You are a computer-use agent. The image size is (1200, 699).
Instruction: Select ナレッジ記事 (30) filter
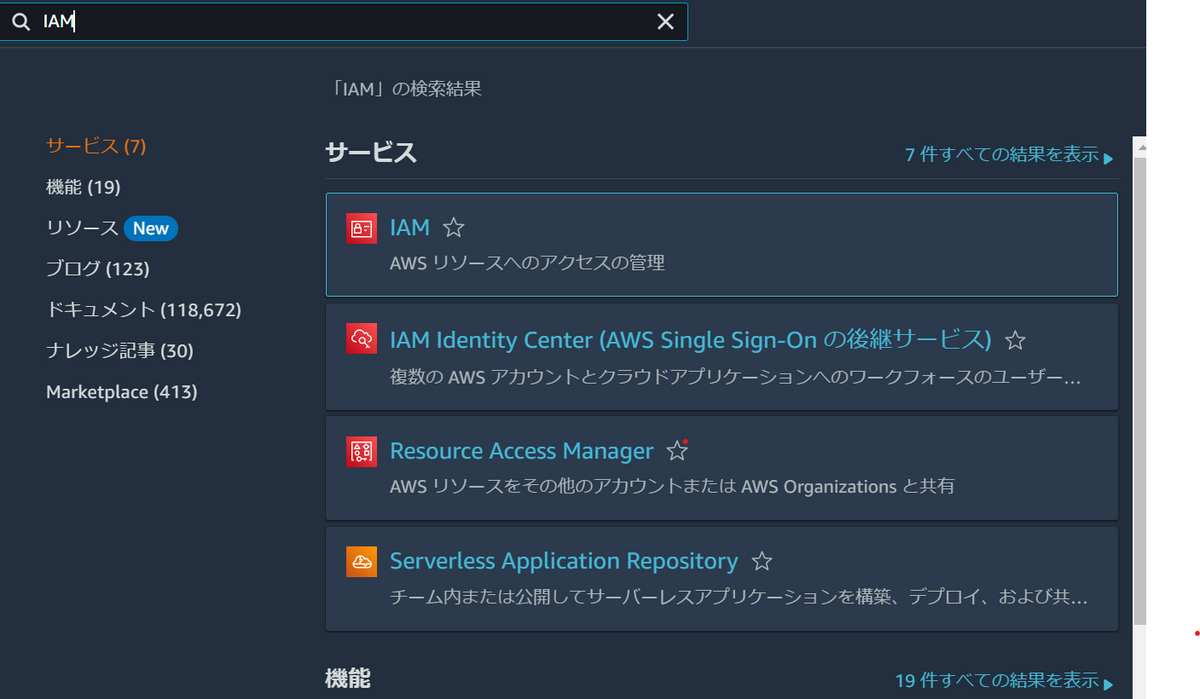pos(120,351)
